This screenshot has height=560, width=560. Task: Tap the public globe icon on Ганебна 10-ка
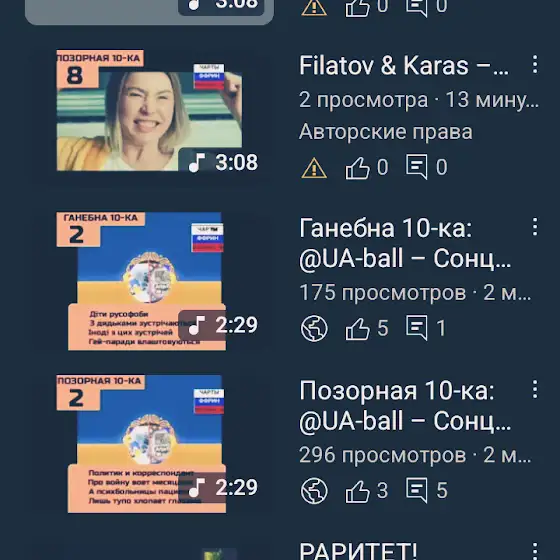pos(314,328)
